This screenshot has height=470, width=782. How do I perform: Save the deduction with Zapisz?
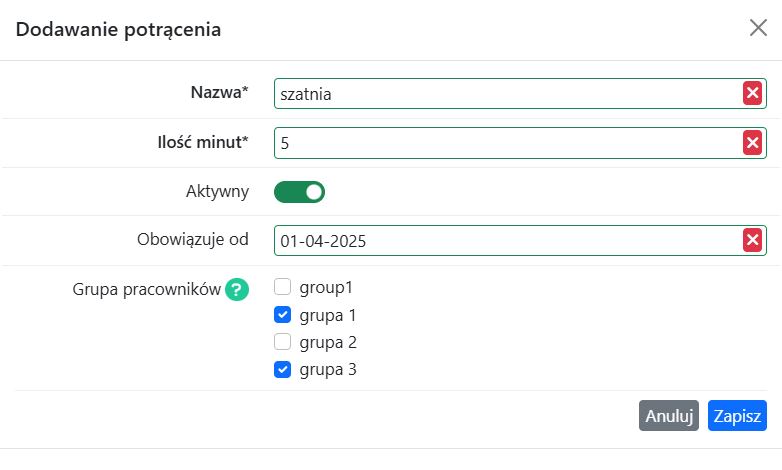(x=737, y=416)
